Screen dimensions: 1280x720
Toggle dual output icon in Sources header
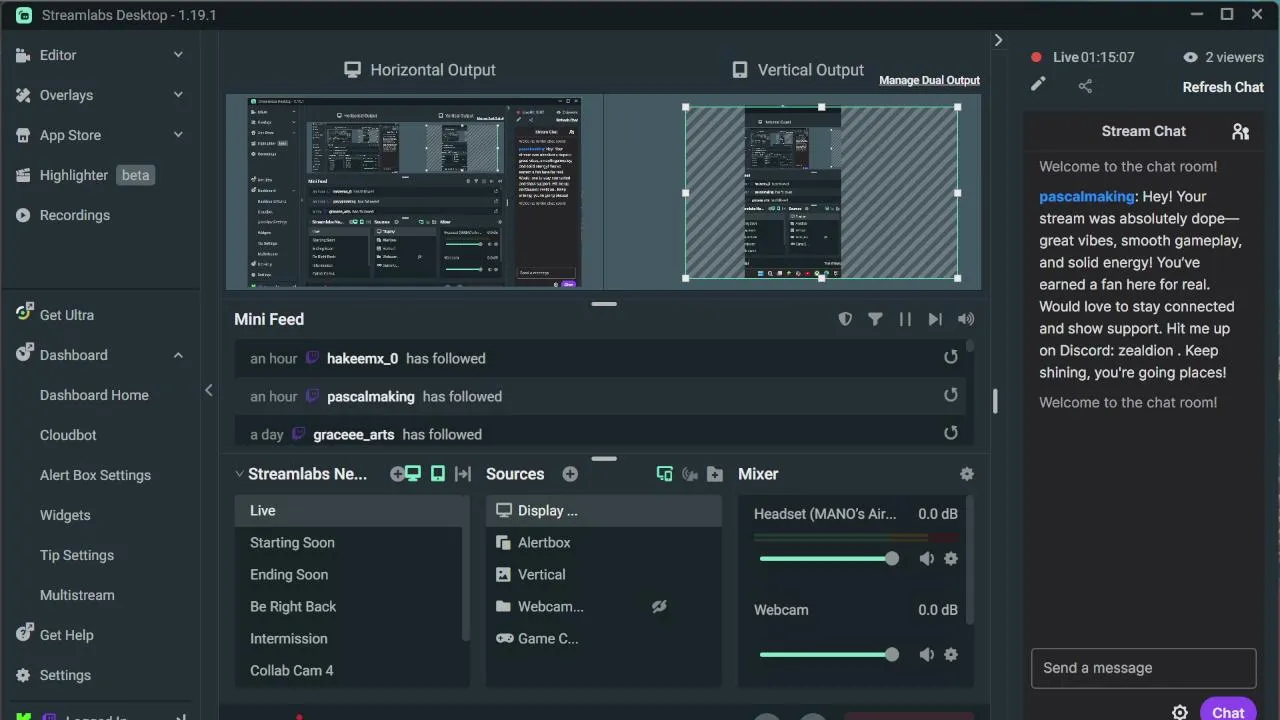coord(664,474)
